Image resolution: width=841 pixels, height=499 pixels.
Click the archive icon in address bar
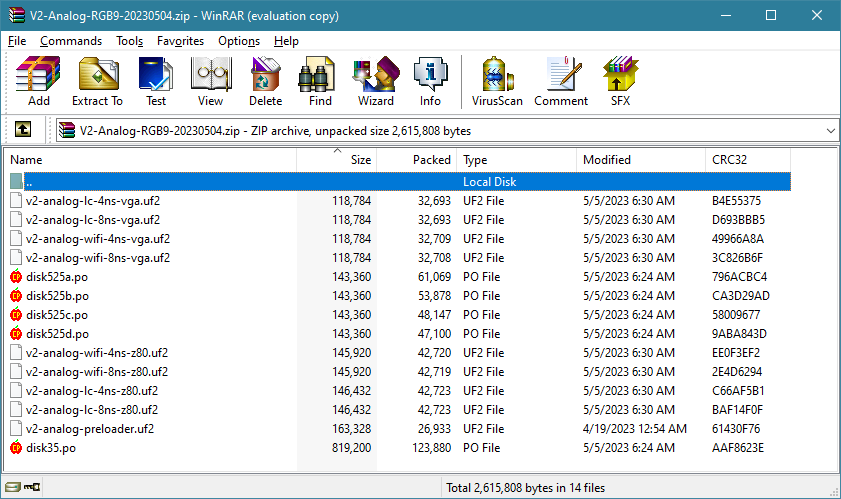pos(67,130)
